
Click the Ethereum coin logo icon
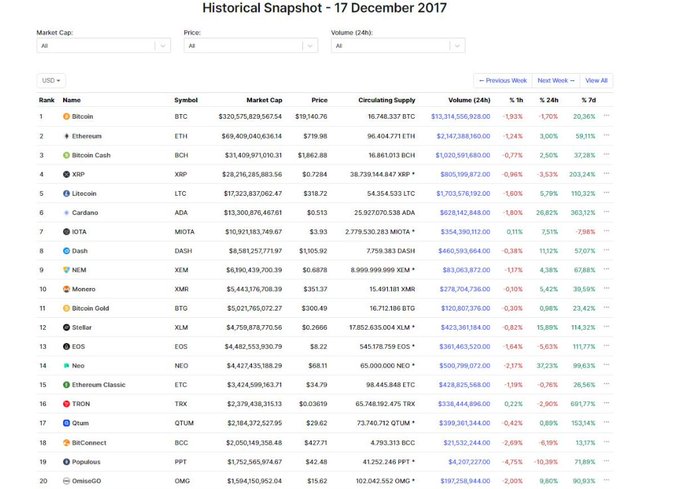[66, 136]
